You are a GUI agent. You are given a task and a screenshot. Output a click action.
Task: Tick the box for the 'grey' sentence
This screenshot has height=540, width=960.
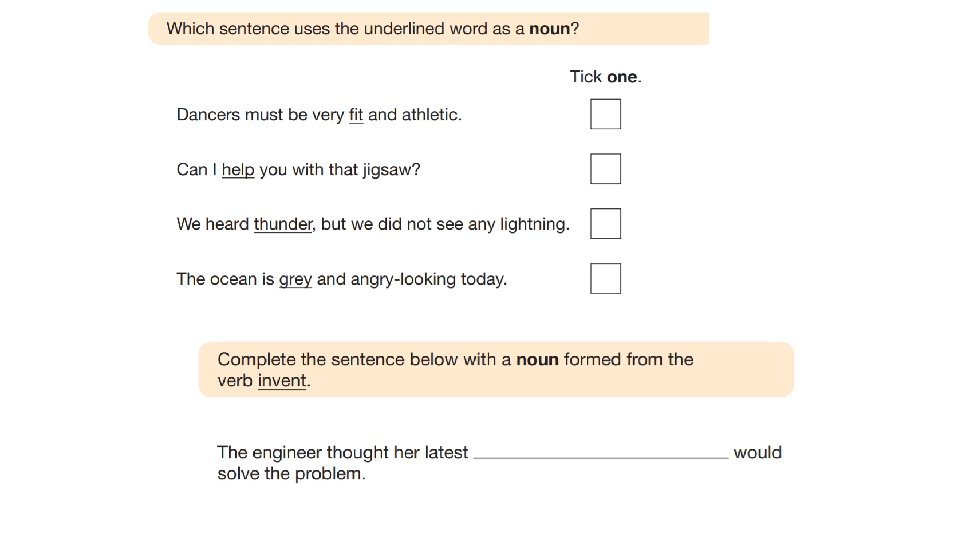click(605, 278)
